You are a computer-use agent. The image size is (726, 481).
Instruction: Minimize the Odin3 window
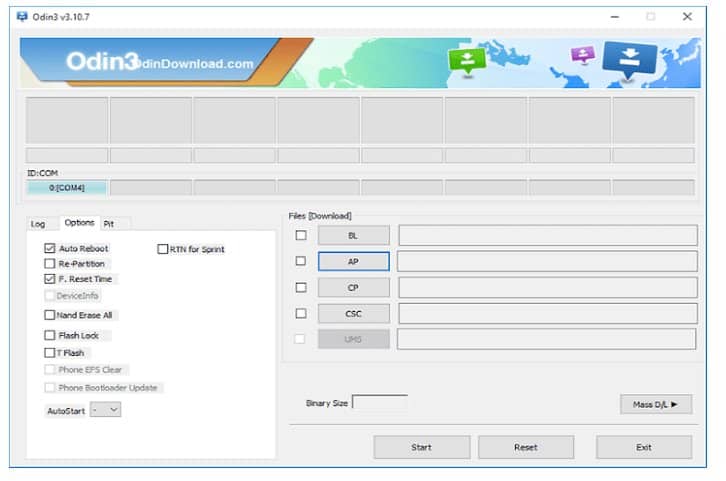615,17
